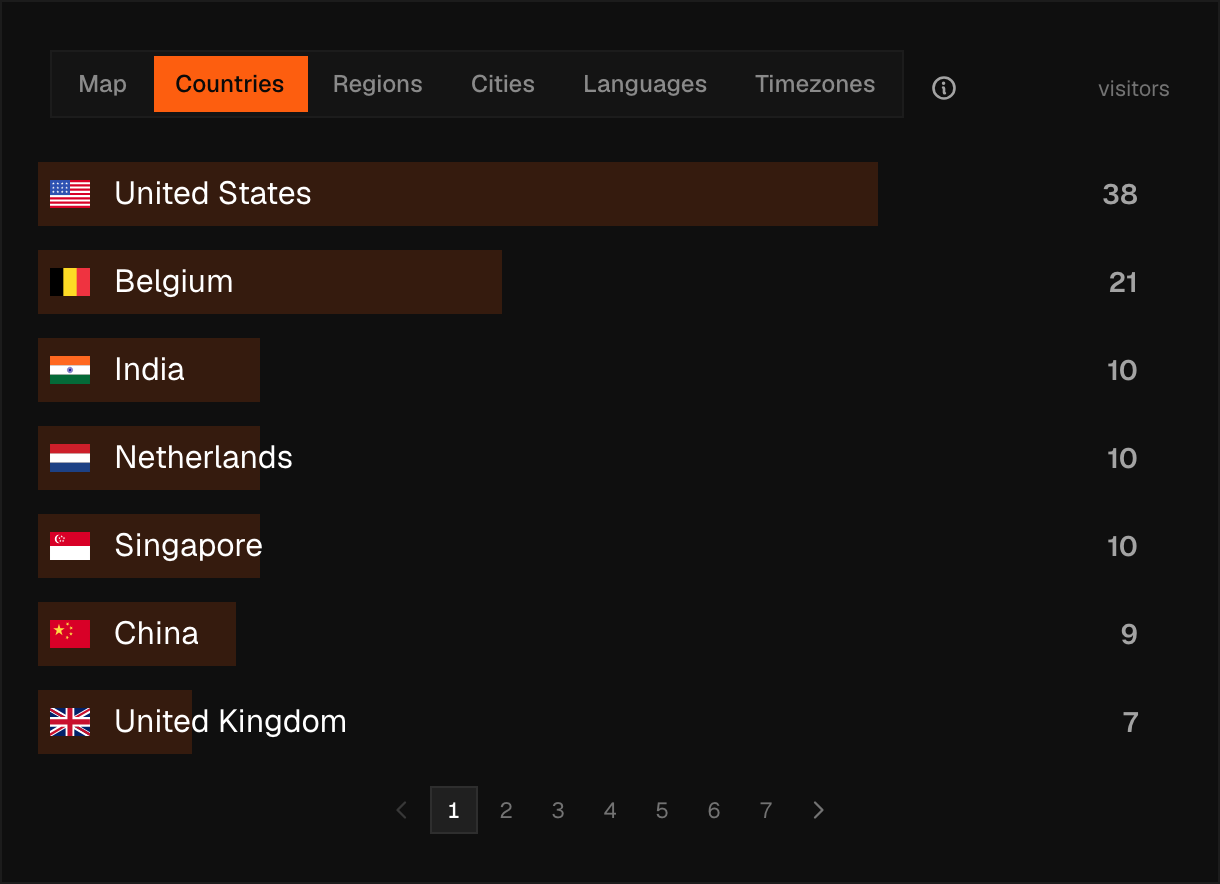Click the United Kingdom flag icon
1220x884 pixels.
click(70, 722)
